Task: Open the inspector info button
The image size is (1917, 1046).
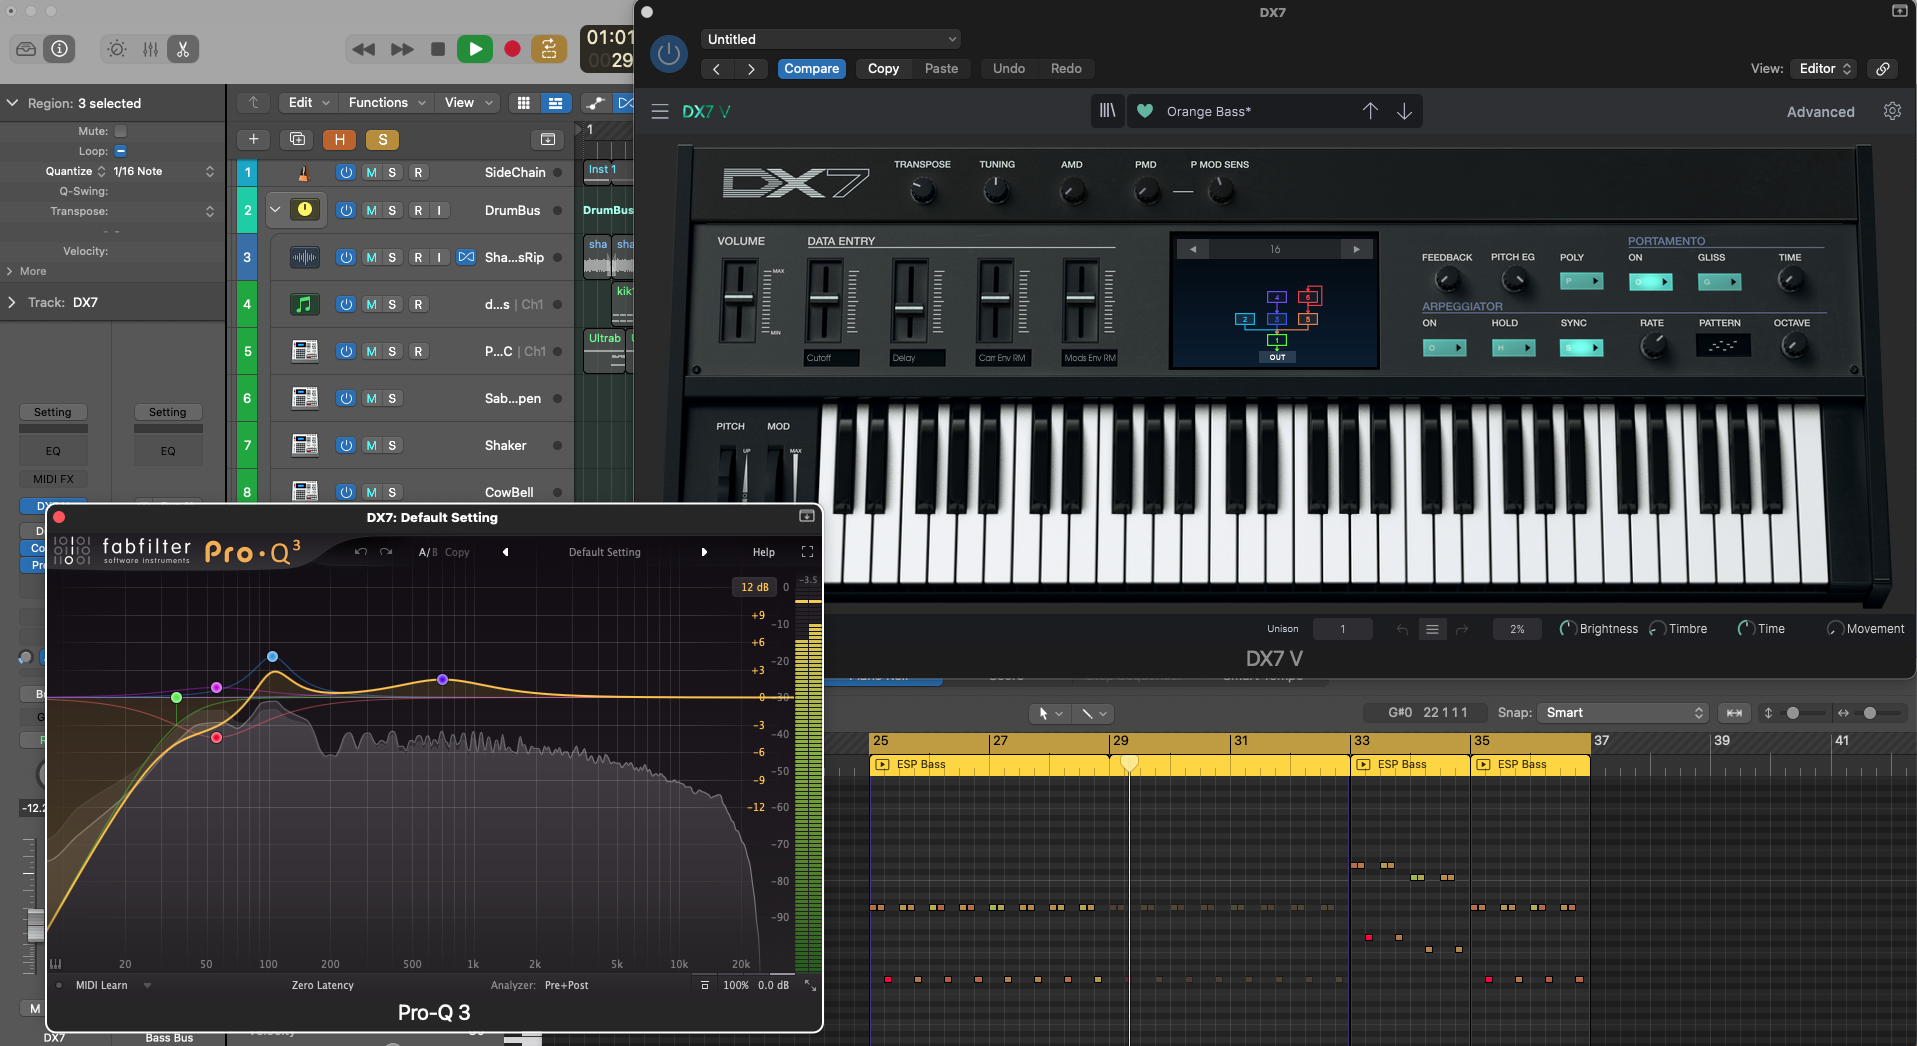Action: [x=60, y=49]
